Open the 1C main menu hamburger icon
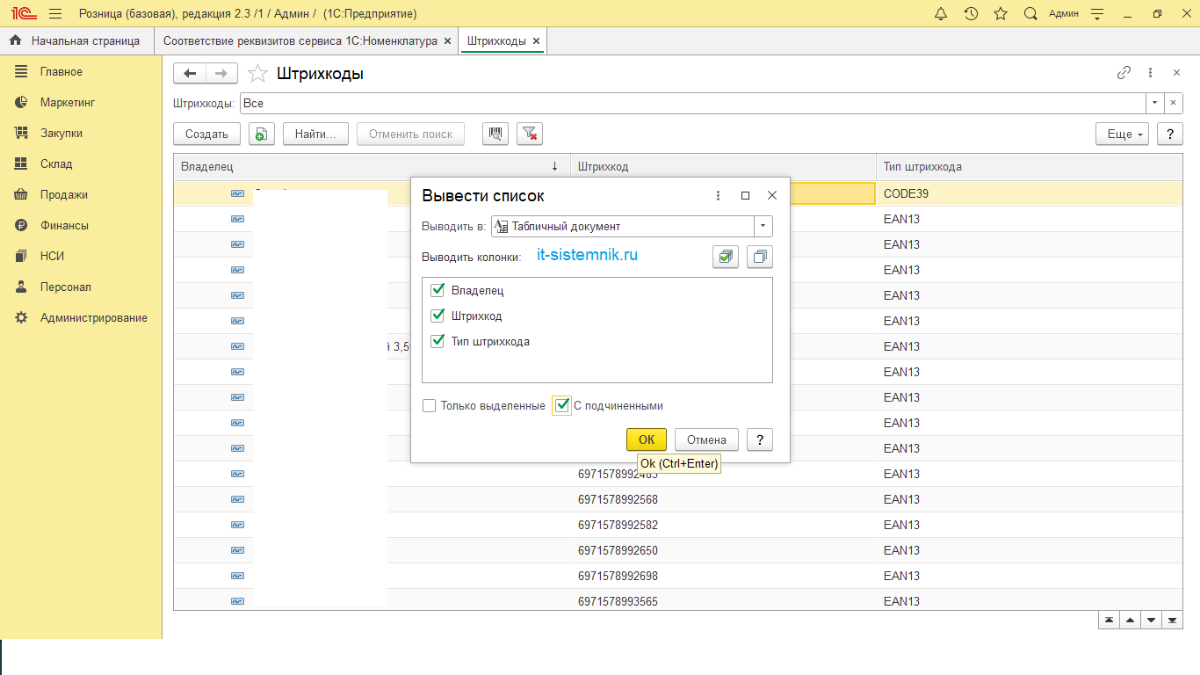This screenshot has width=1200, height=675. point(54,14)
